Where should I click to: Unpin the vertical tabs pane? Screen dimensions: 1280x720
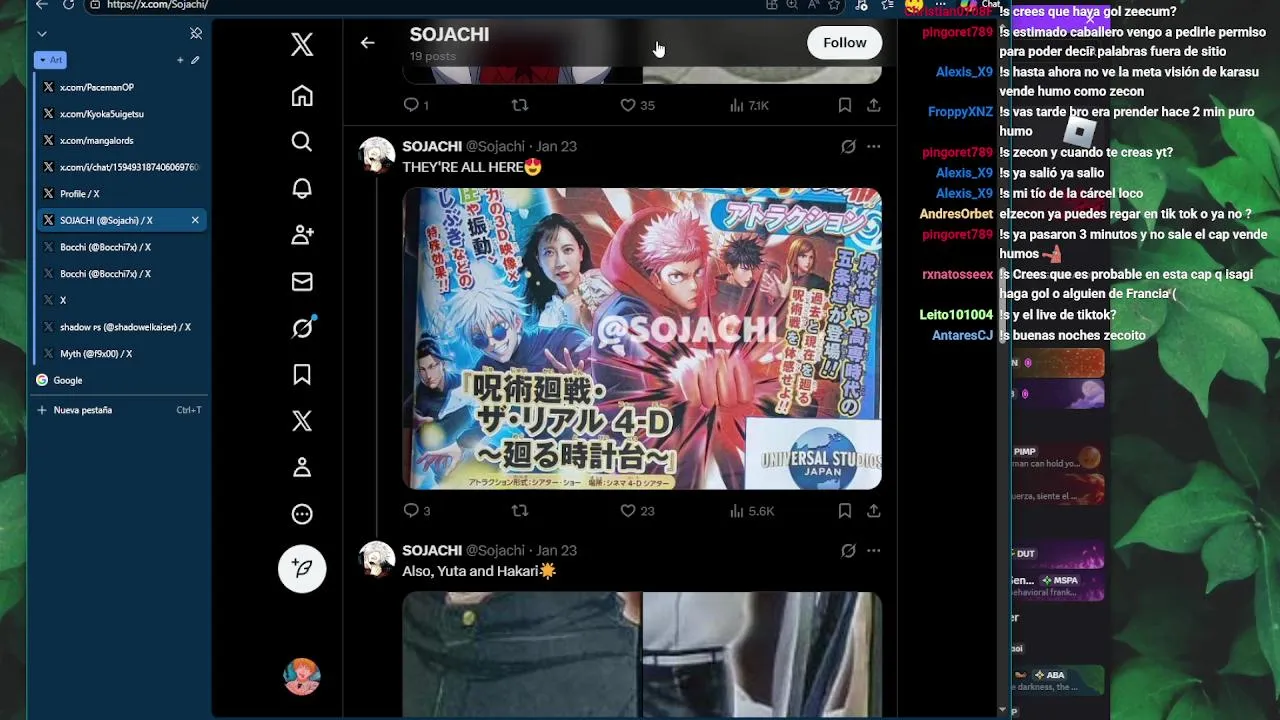click(x=196, y=34)
